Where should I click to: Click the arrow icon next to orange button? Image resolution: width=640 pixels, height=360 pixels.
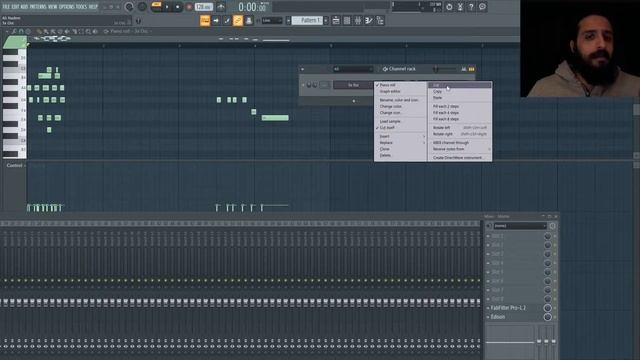click(216, 20)
